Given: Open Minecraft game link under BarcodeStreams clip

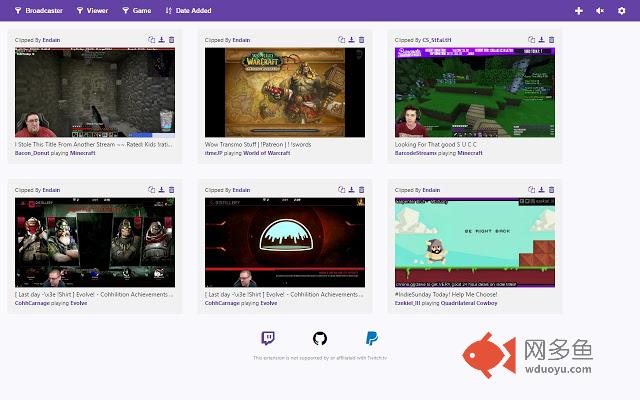Looking at the screenshot, I should pos(470,153).
